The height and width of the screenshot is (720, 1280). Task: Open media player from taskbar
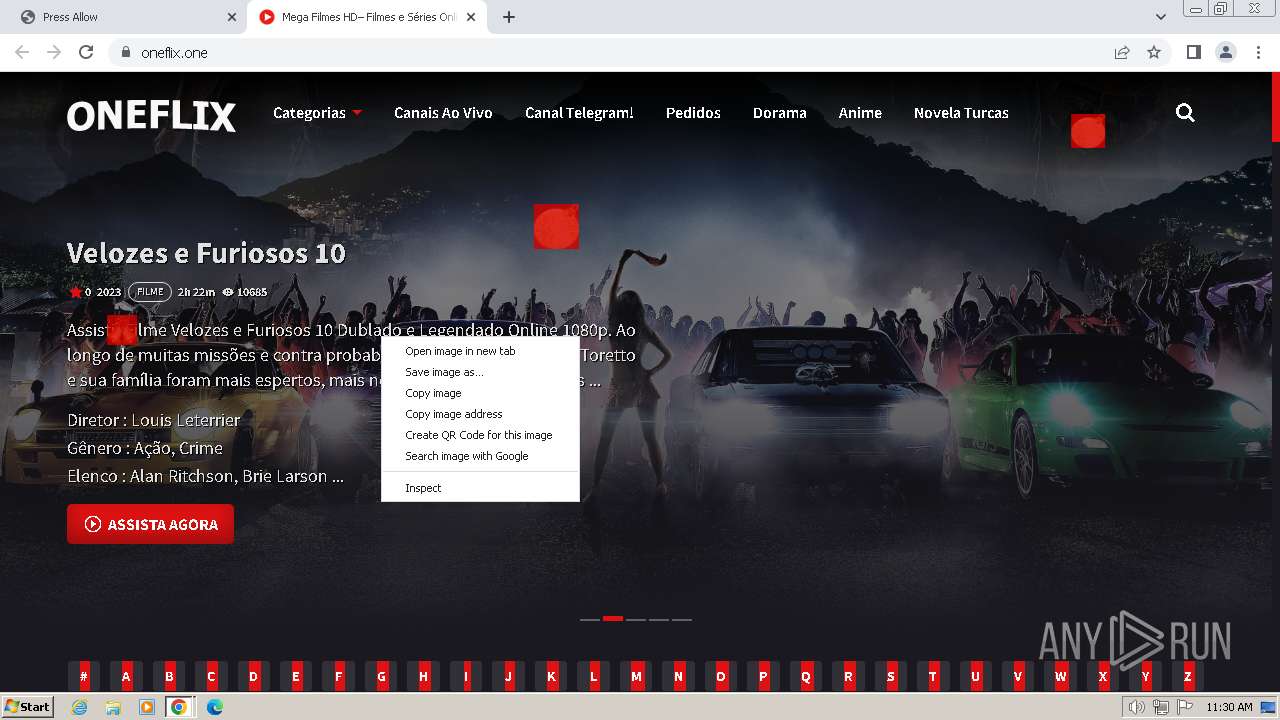pos(147,707)
